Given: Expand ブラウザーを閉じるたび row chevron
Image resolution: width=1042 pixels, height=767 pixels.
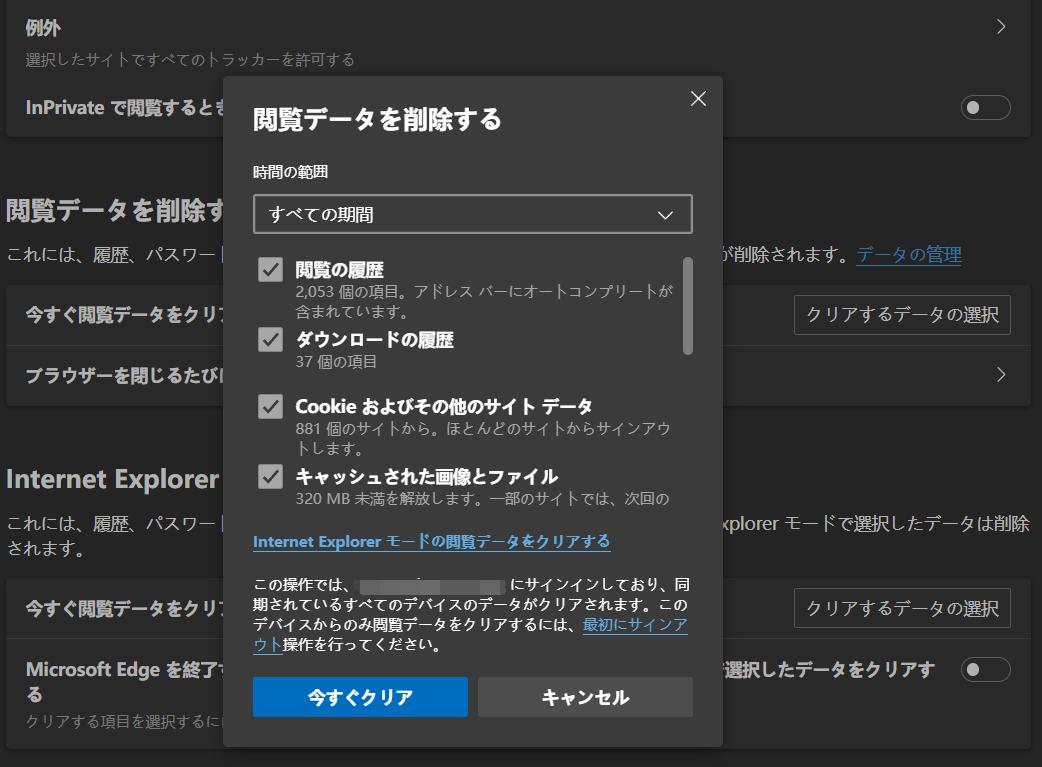Looking at the screenshot, I should click(x=1001, y=375).
